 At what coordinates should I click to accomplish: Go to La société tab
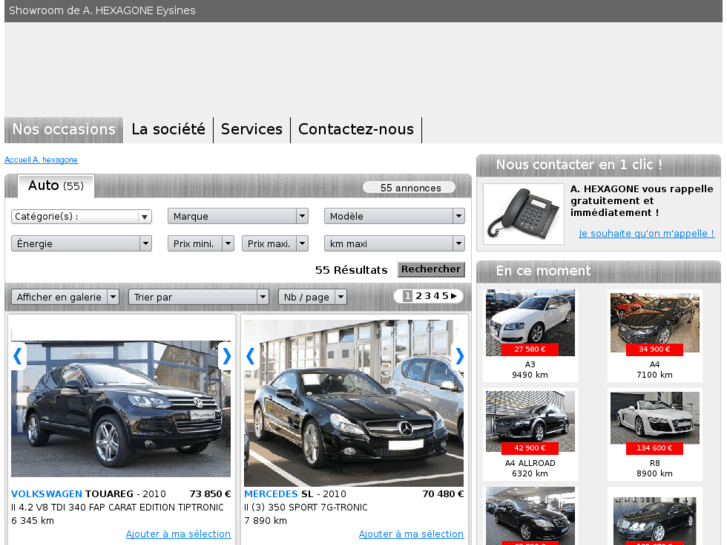click(x=168, y=129)
